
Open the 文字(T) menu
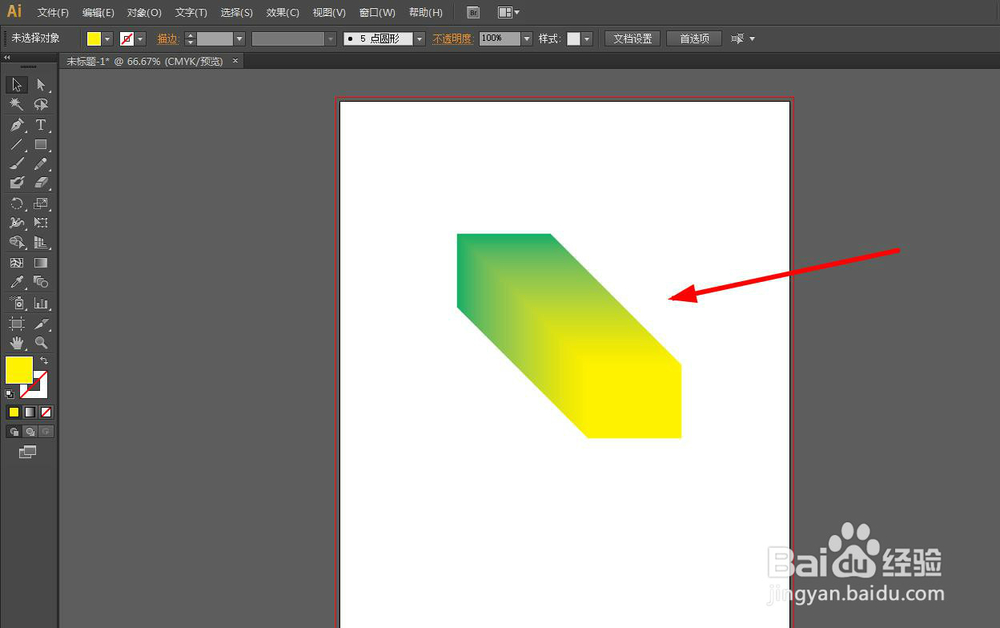click(x=191, y=13)
